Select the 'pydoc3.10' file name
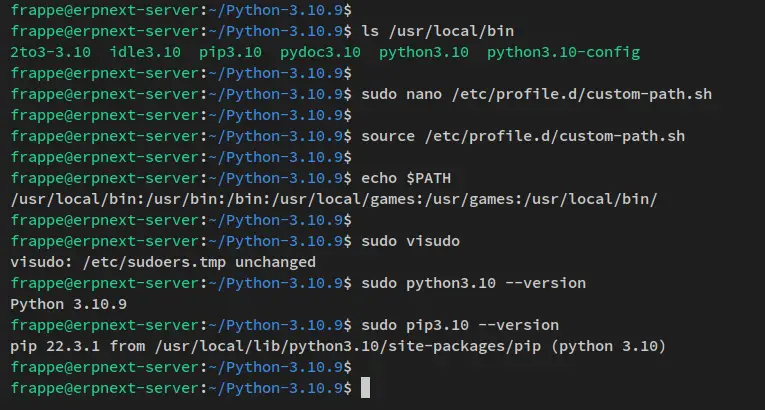This screenshot has width=765, height=410. tap(321, 52)
